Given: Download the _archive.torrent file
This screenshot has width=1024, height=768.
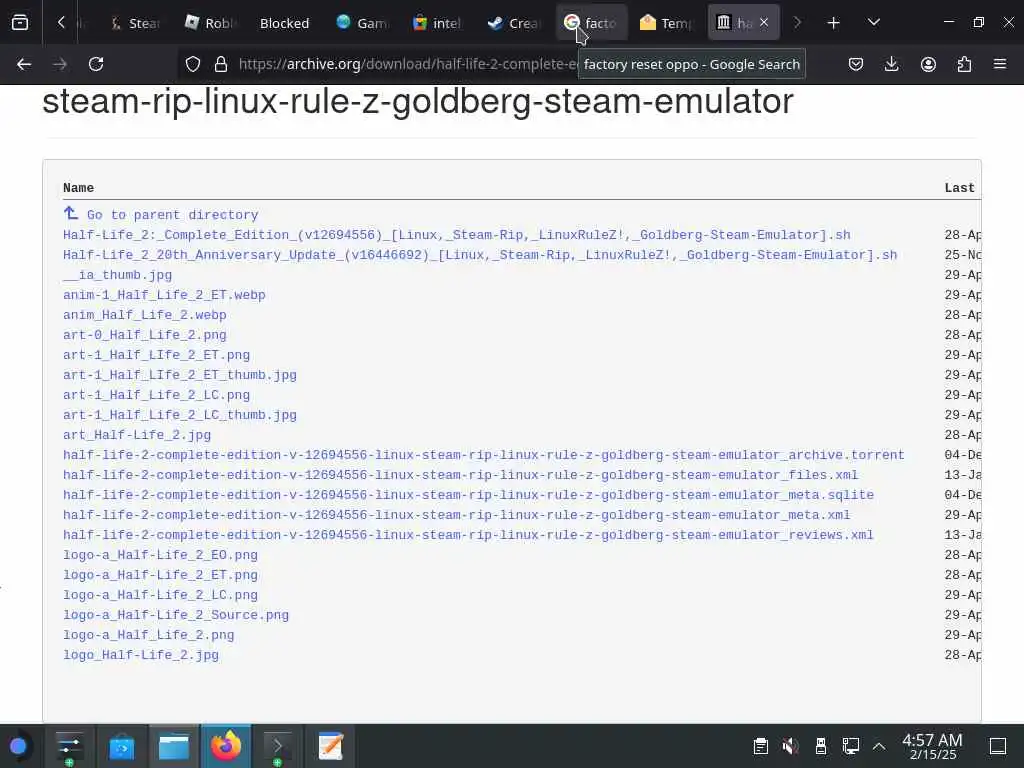Looking at the screenshot, I should click(484, 455).
